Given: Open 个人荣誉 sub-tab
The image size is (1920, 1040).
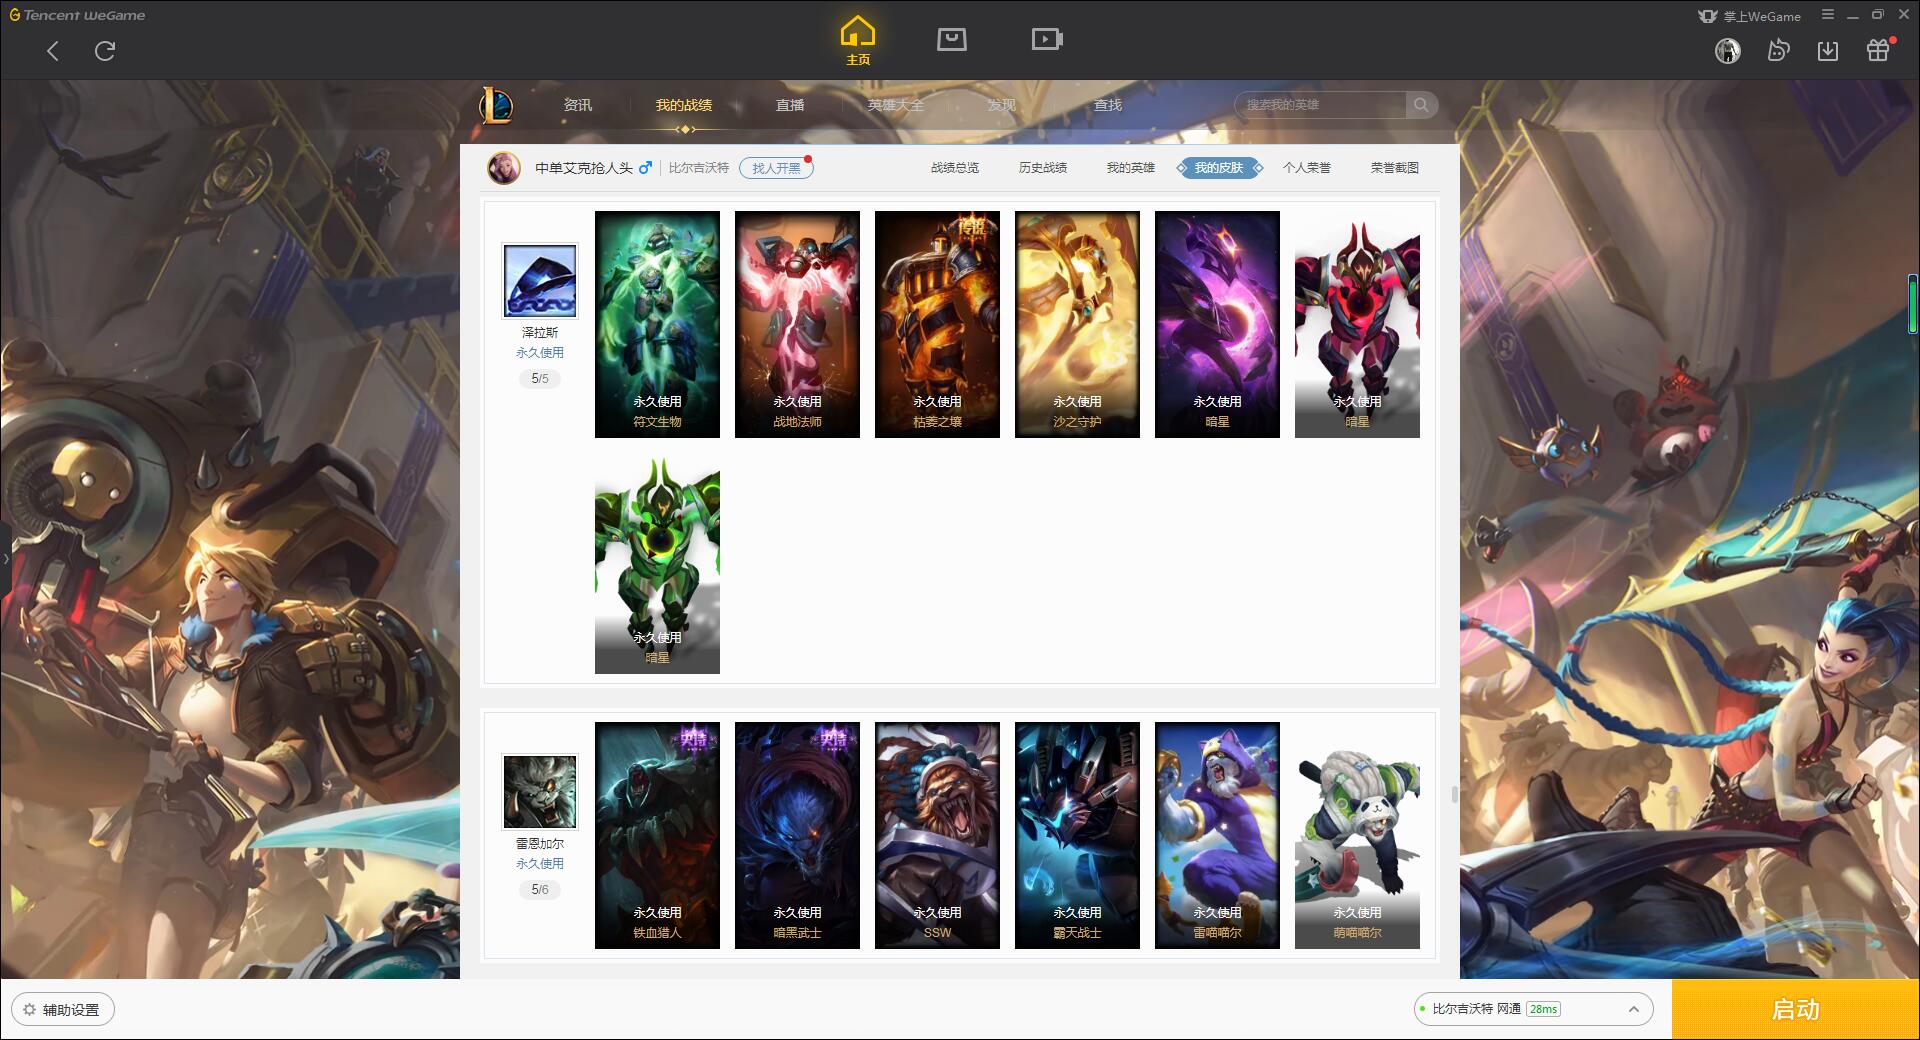Looking at the screenshot, I should (1307, 168).
